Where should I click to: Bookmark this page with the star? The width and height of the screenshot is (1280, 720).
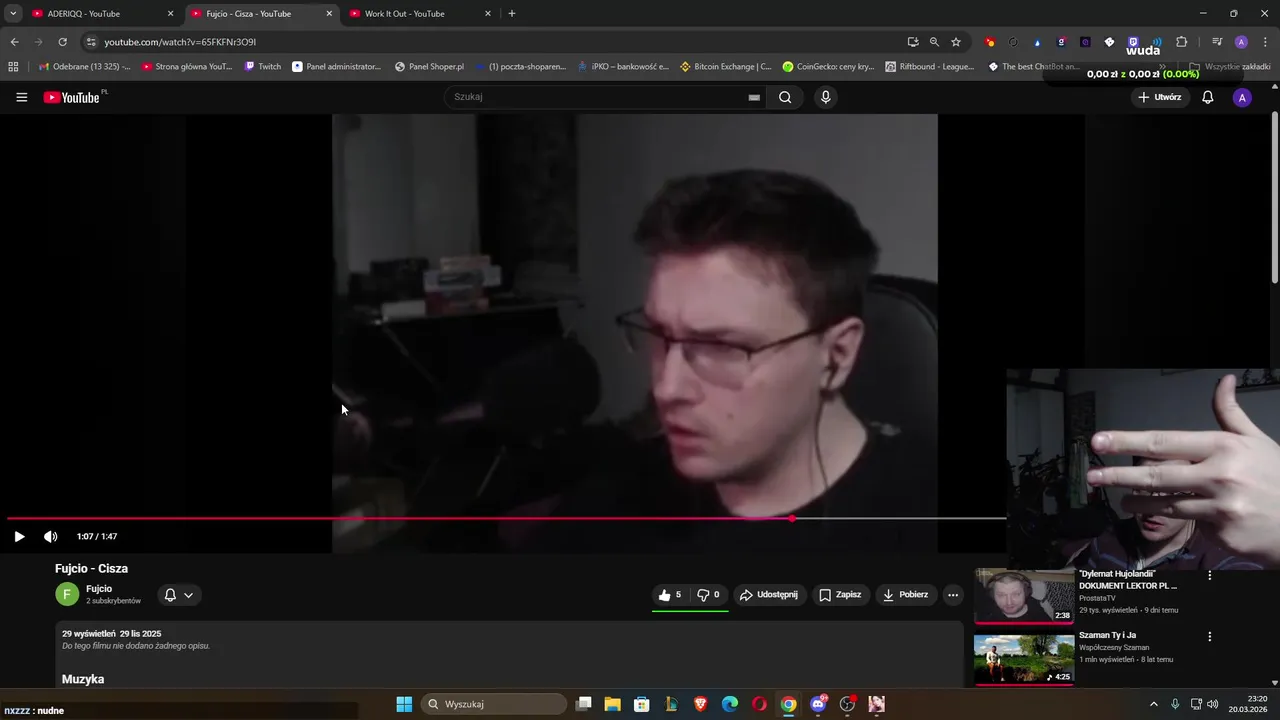956,42
